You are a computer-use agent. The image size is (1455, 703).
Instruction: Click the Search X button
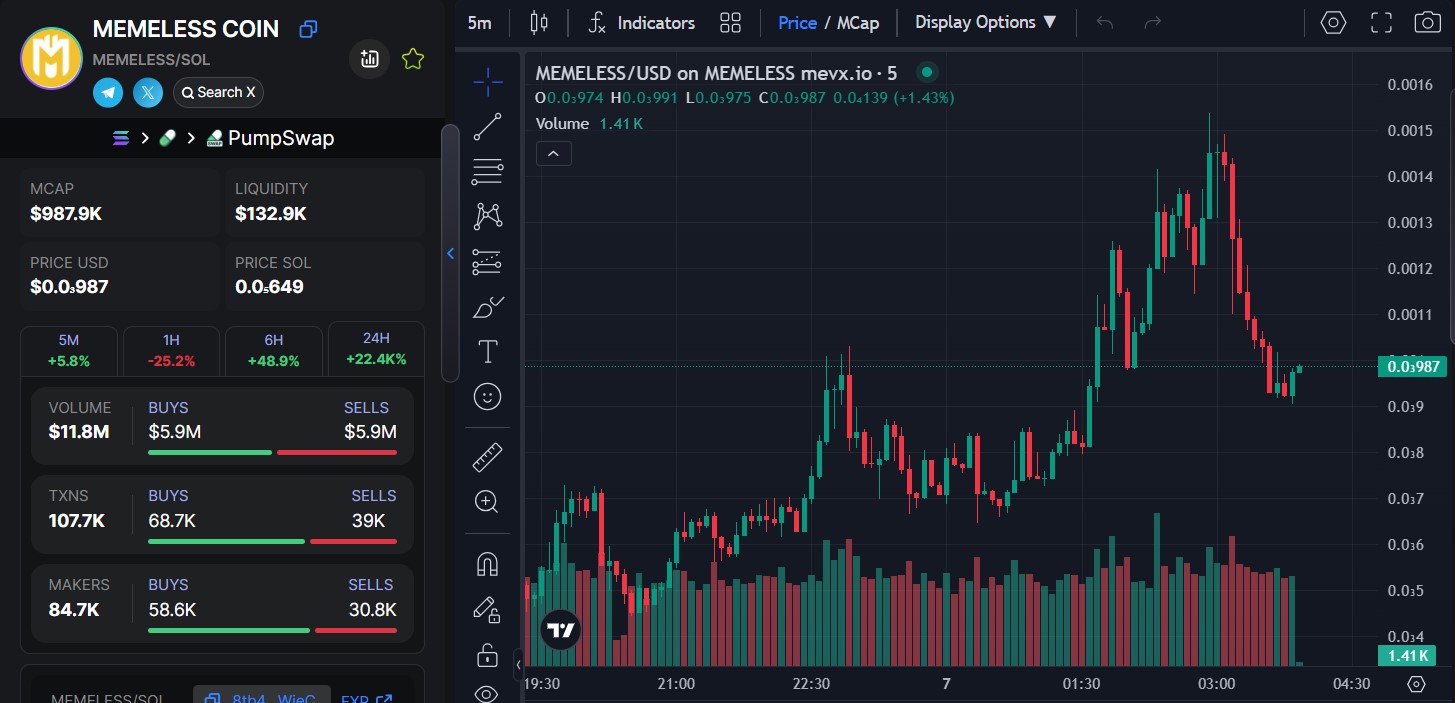pyautogui.click(x=218, y=92)
